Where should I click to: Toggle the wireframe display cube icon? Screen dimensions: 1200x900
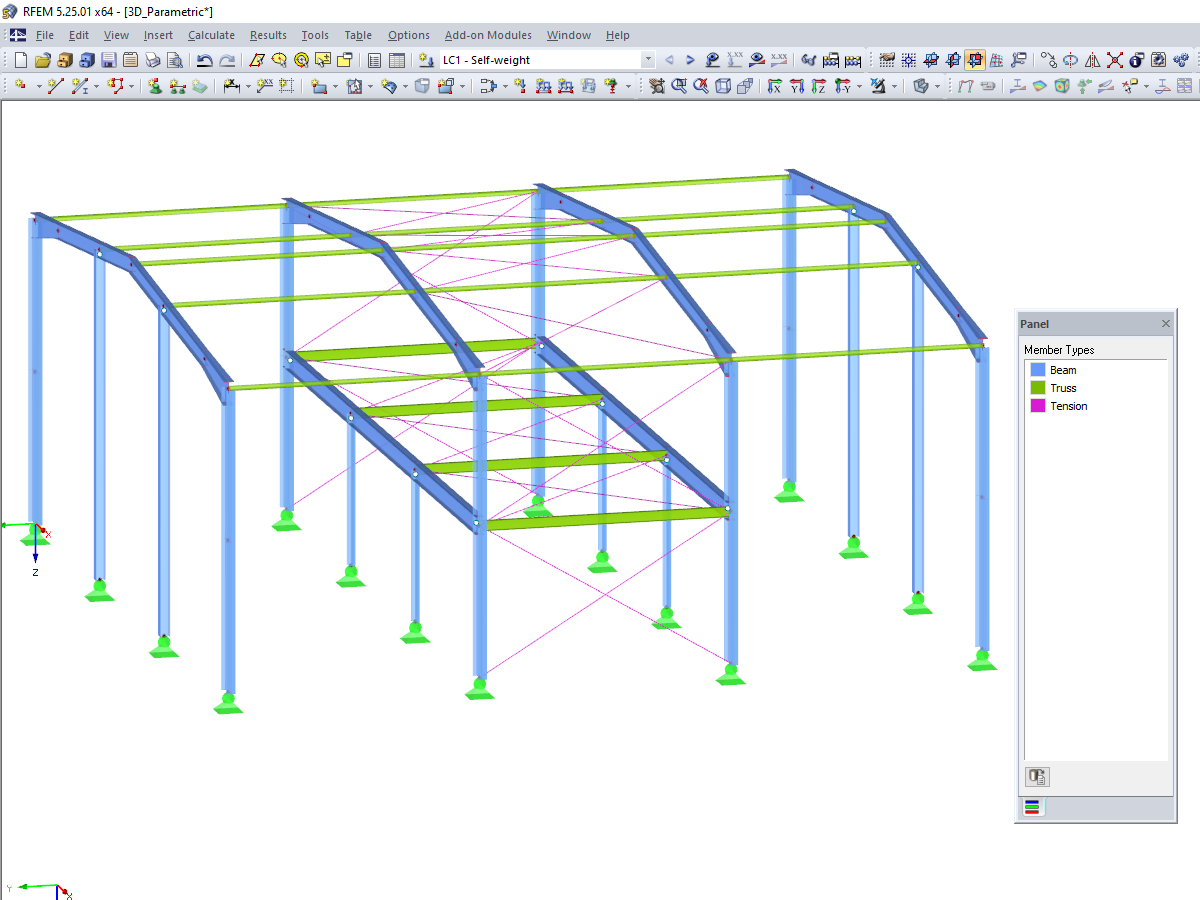coord(723,86)
